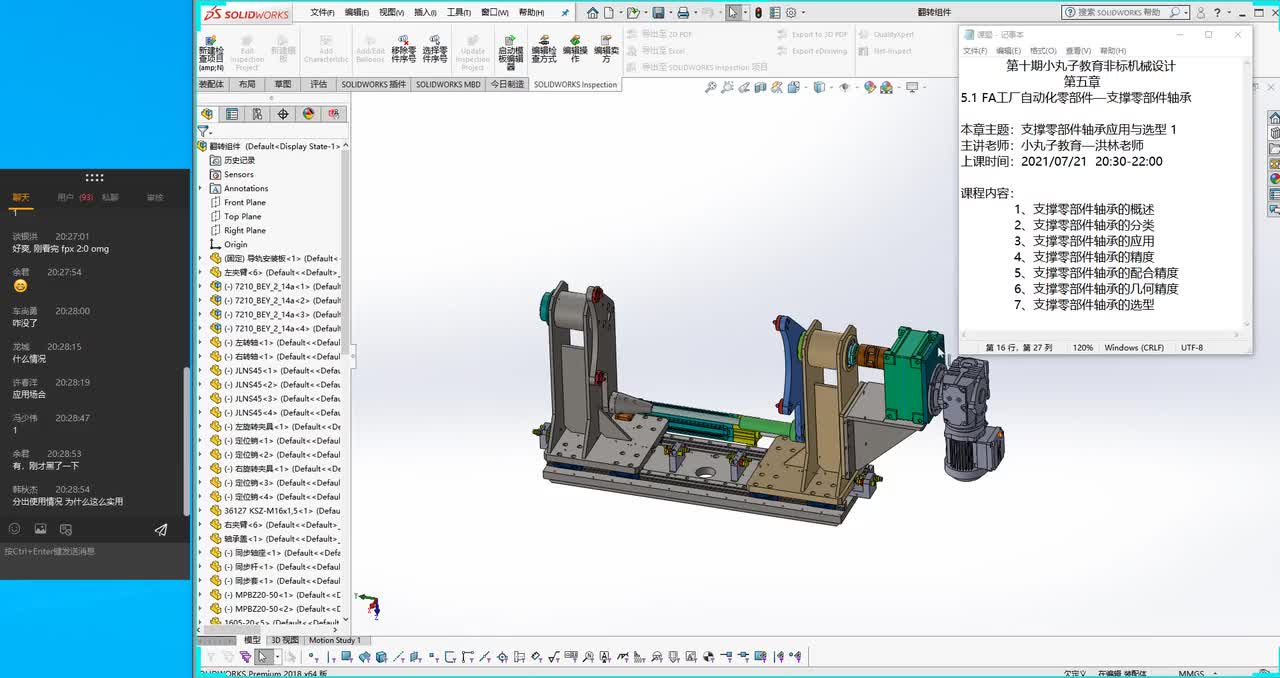Select Front Plane in feature tree
Screen dimensions: 1280x678
(x=245, y=202)
